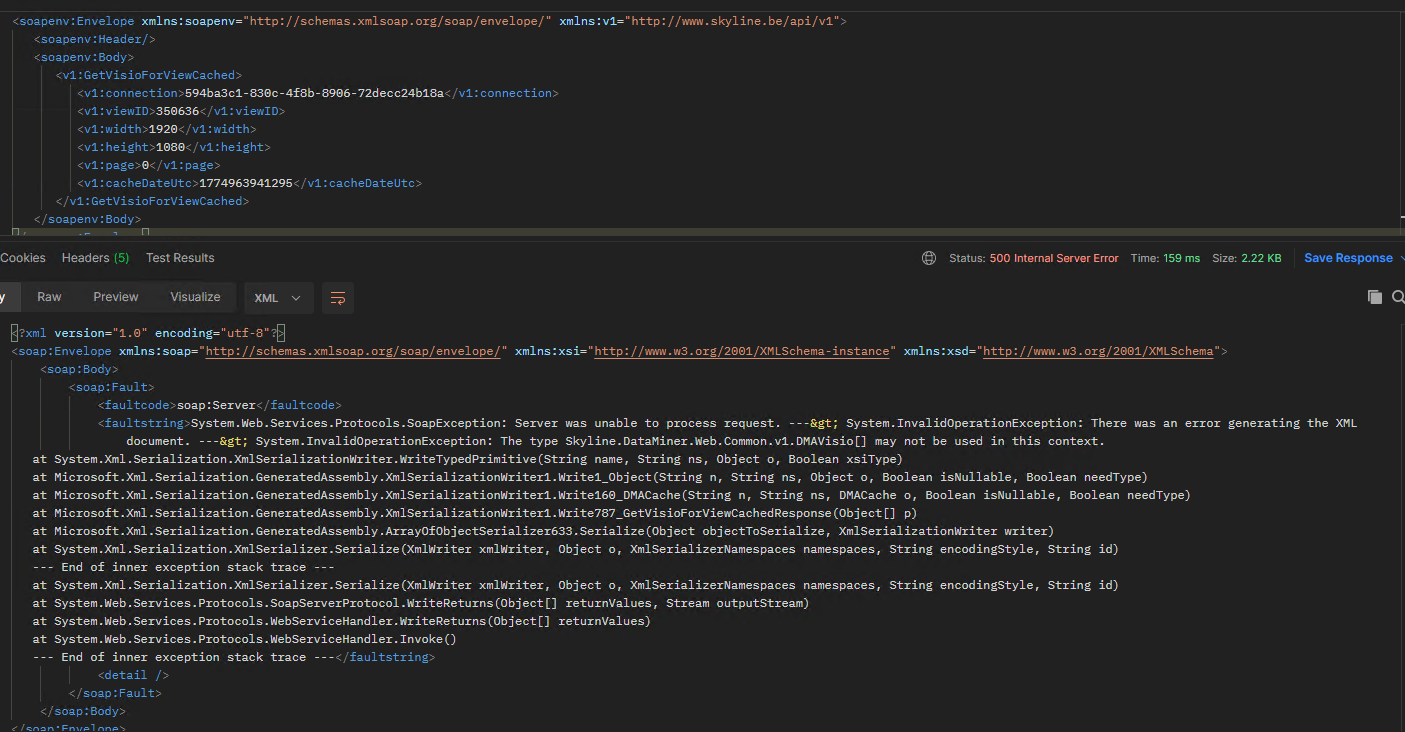Viewport: 1405px width, 732px height.
Task: Open the XML format dropdown
Action: [278, 298]
